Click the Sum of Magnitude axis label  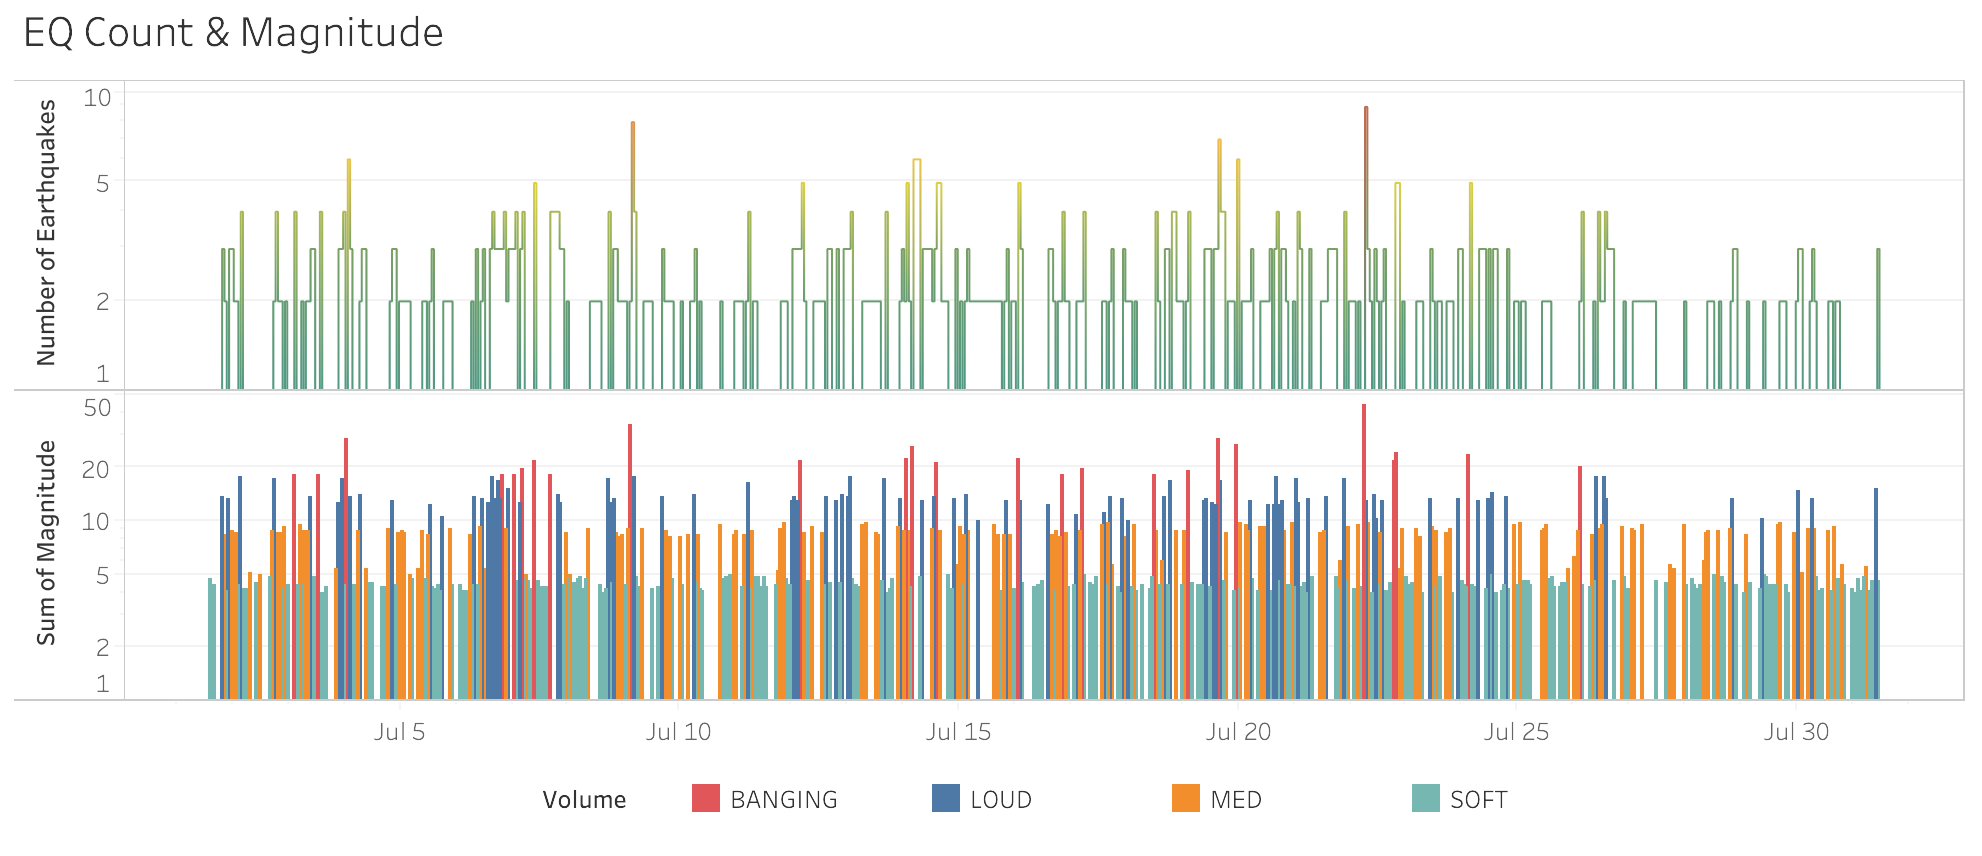click(46, 543)
